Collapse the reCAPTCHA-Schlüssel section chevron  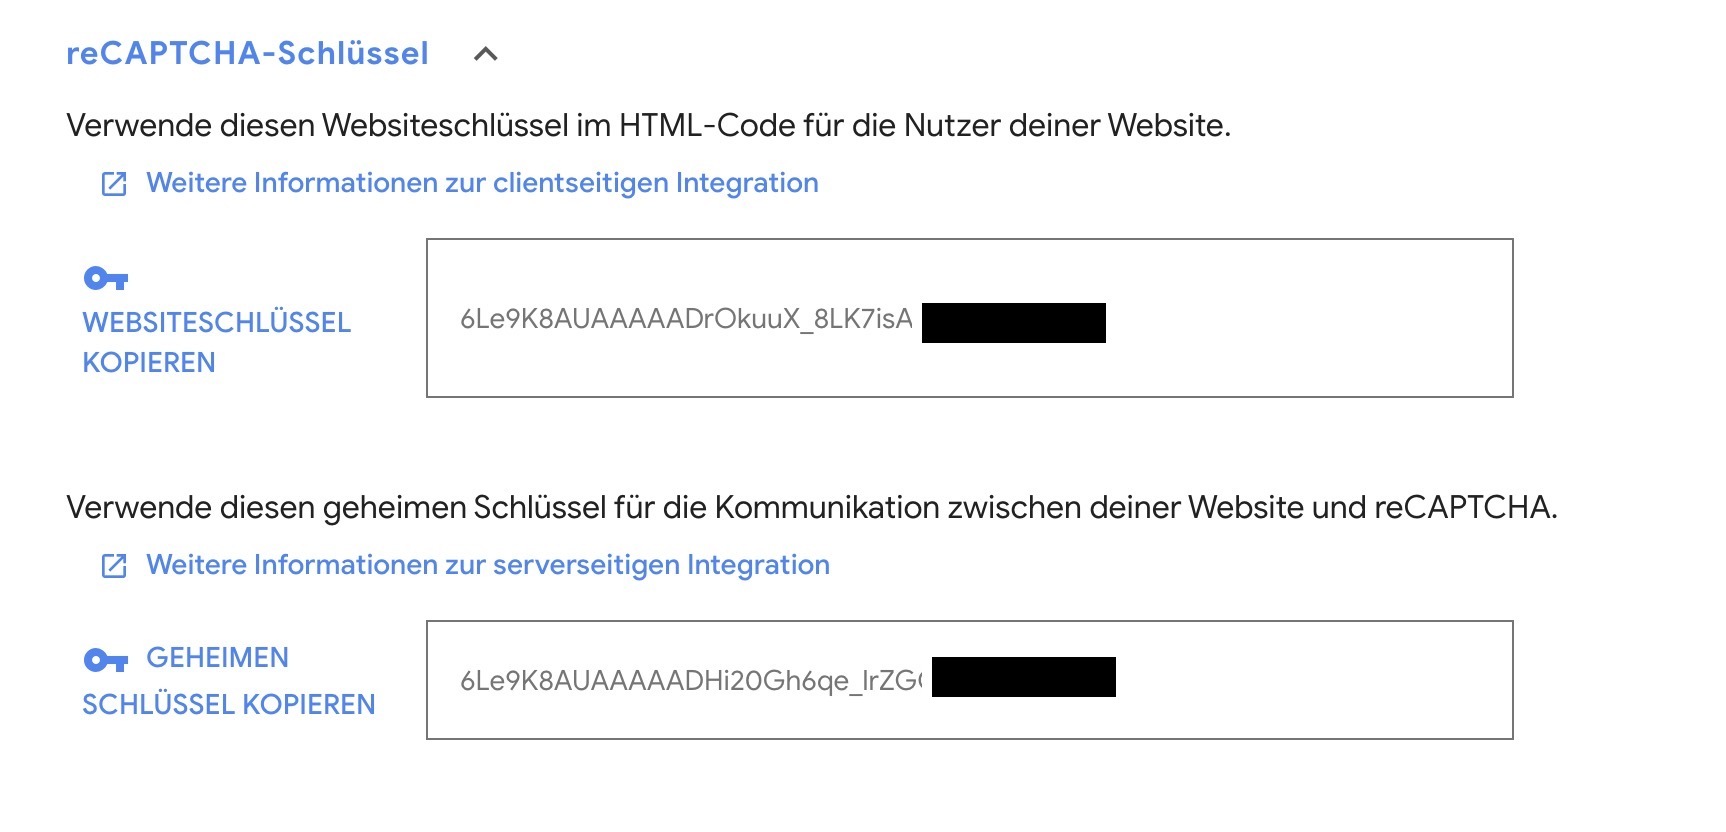485,54
